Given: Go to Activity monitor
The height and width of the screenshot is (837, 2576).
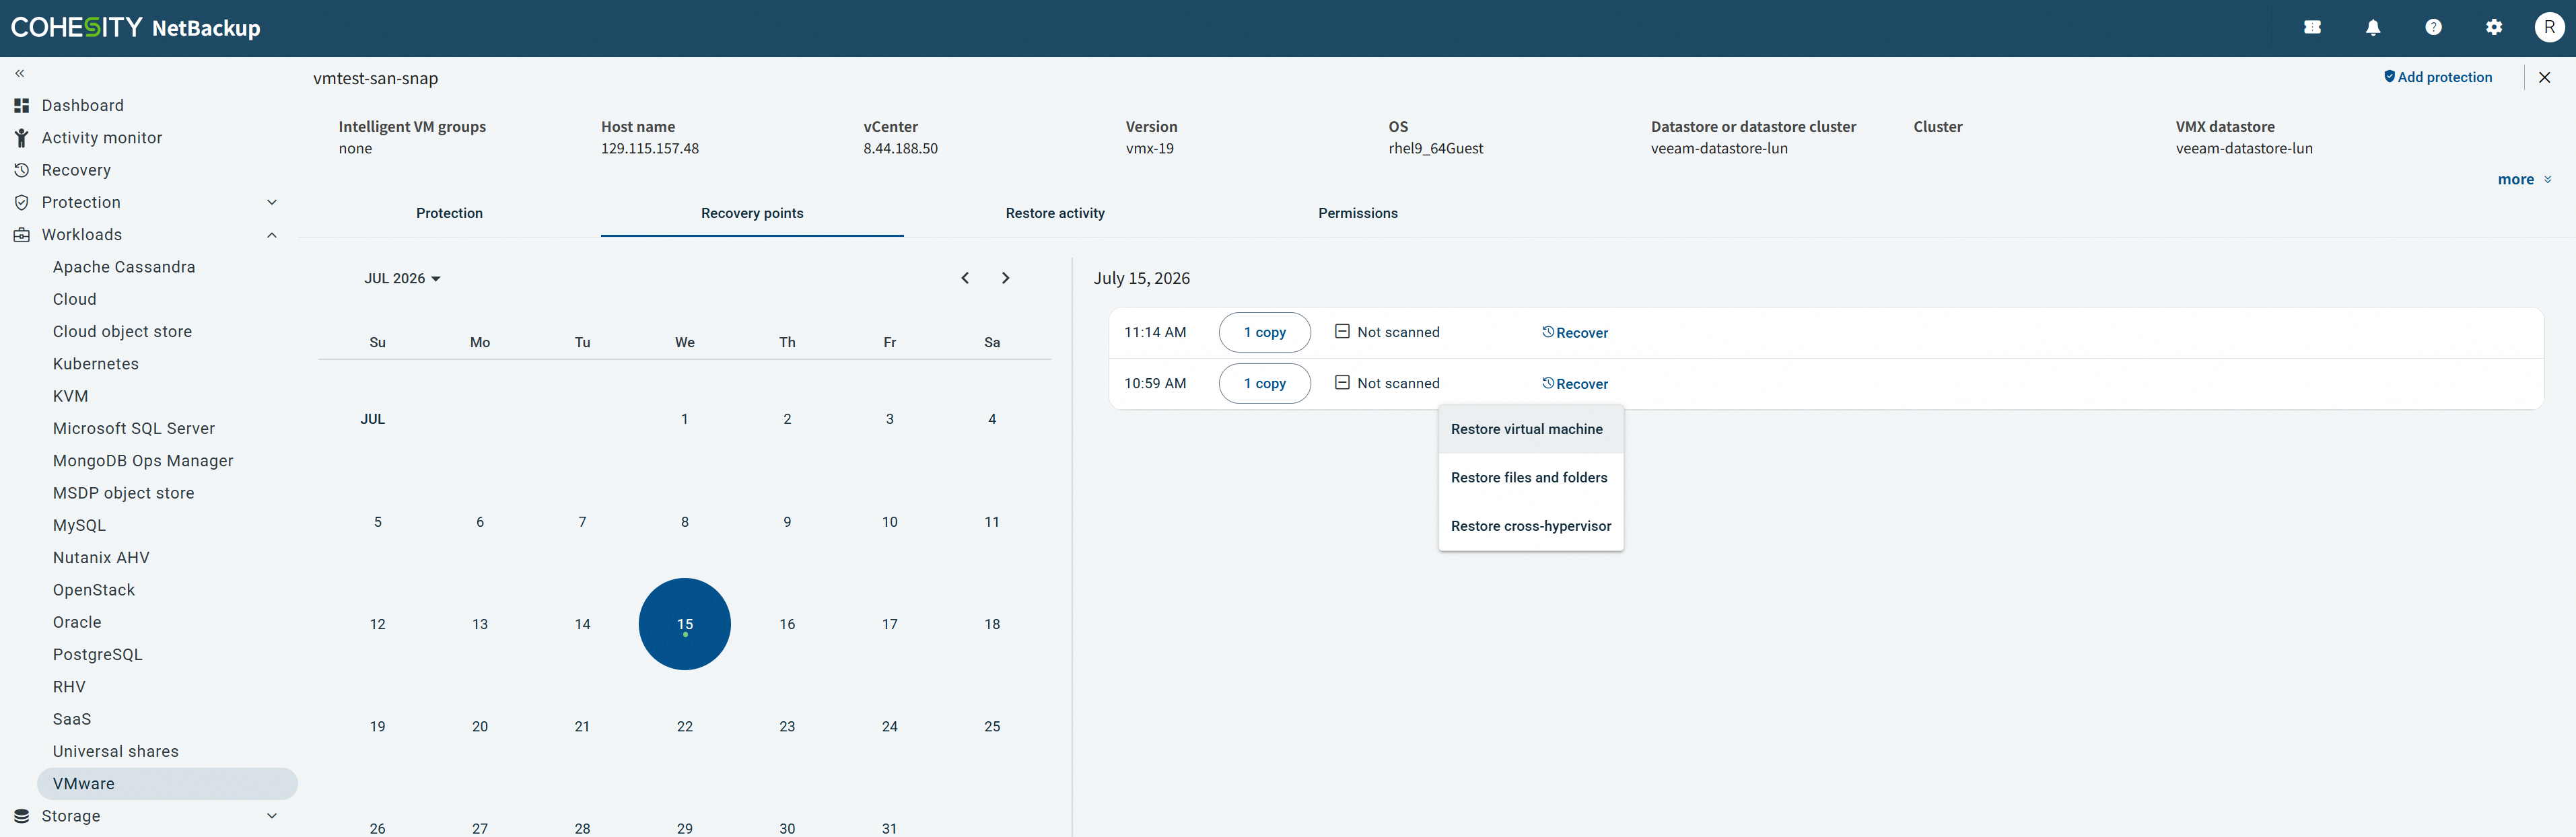Looking at the screenshot, I should tap(102, 138).
